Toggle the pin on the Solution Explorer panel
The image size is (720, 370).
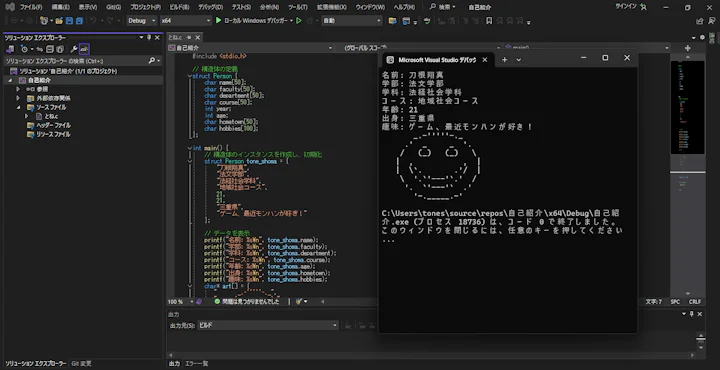pos(149,38)
